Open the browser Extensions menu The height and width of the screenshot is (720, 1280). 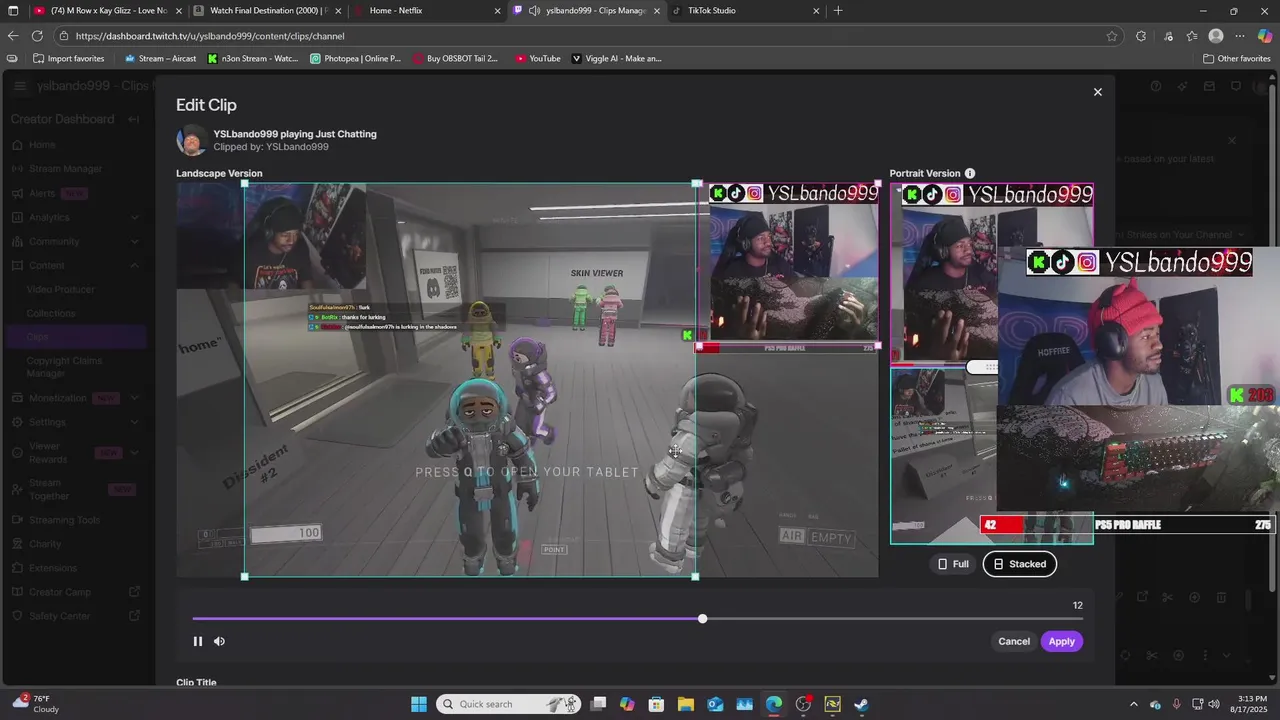tap(1141, 36)
